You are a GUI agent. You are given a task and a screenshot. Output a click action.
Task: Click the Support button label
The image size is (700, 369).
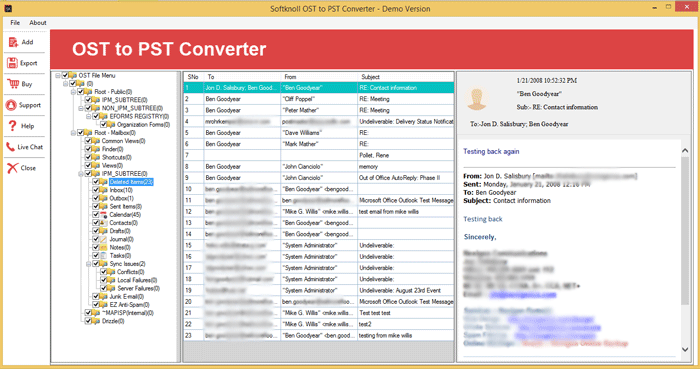(x=29, y=105)
